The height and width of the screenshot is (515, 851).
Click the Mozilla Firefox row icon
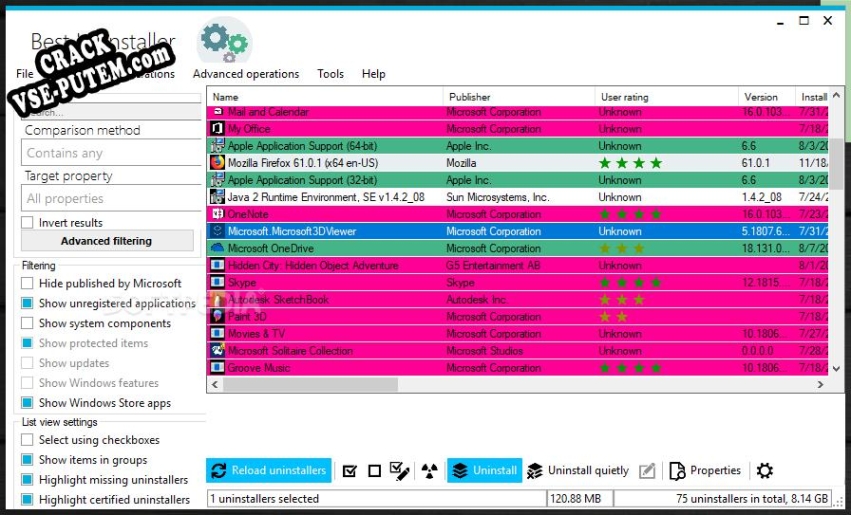coord(217,163)
